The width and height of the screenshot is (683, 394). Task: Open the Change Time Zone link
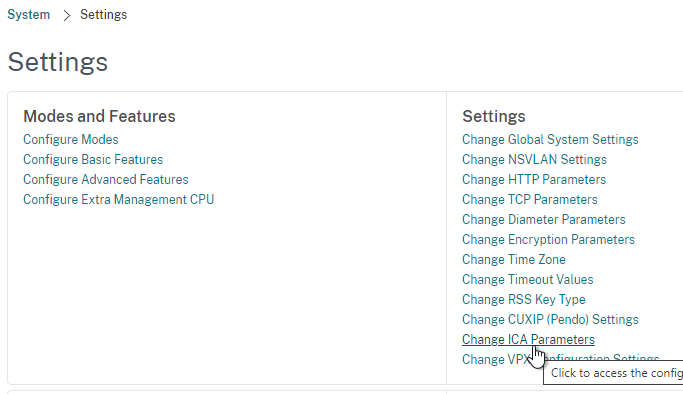[x=514, y=259]
